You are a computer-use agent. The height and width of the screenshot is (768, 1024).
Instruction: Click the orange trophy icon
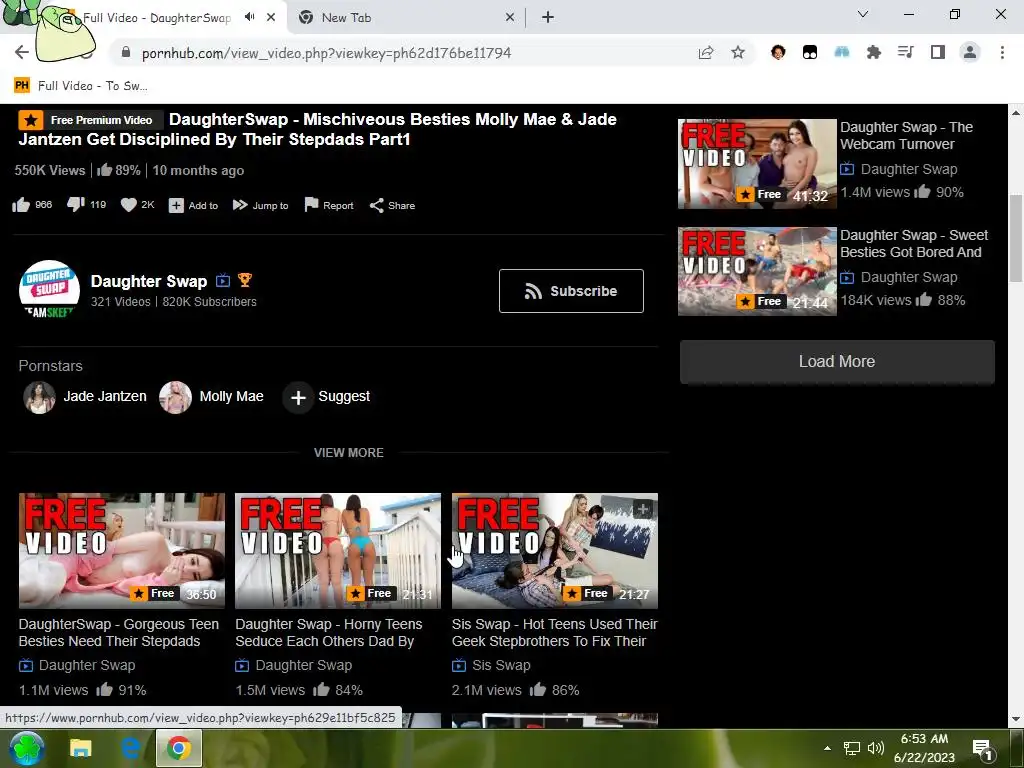(x=245, y=280)
